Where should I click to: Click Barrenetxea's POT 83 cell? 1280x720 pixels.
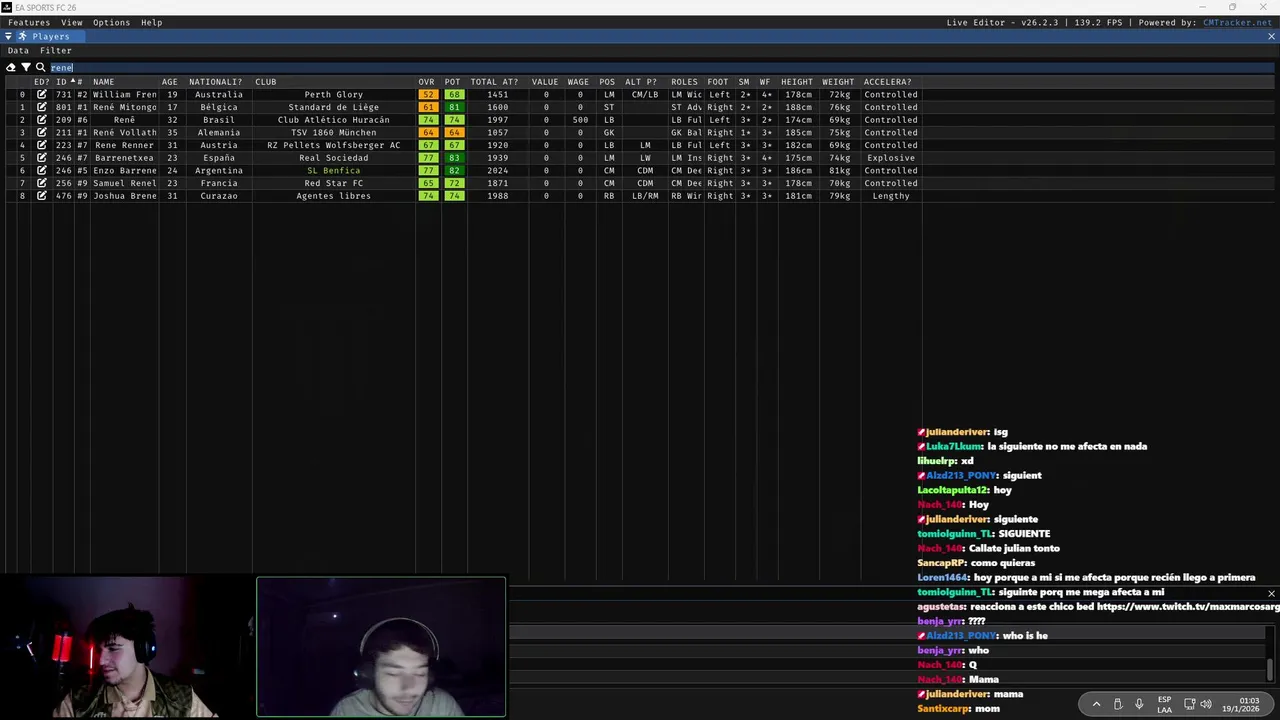click(x=454, y=158)
